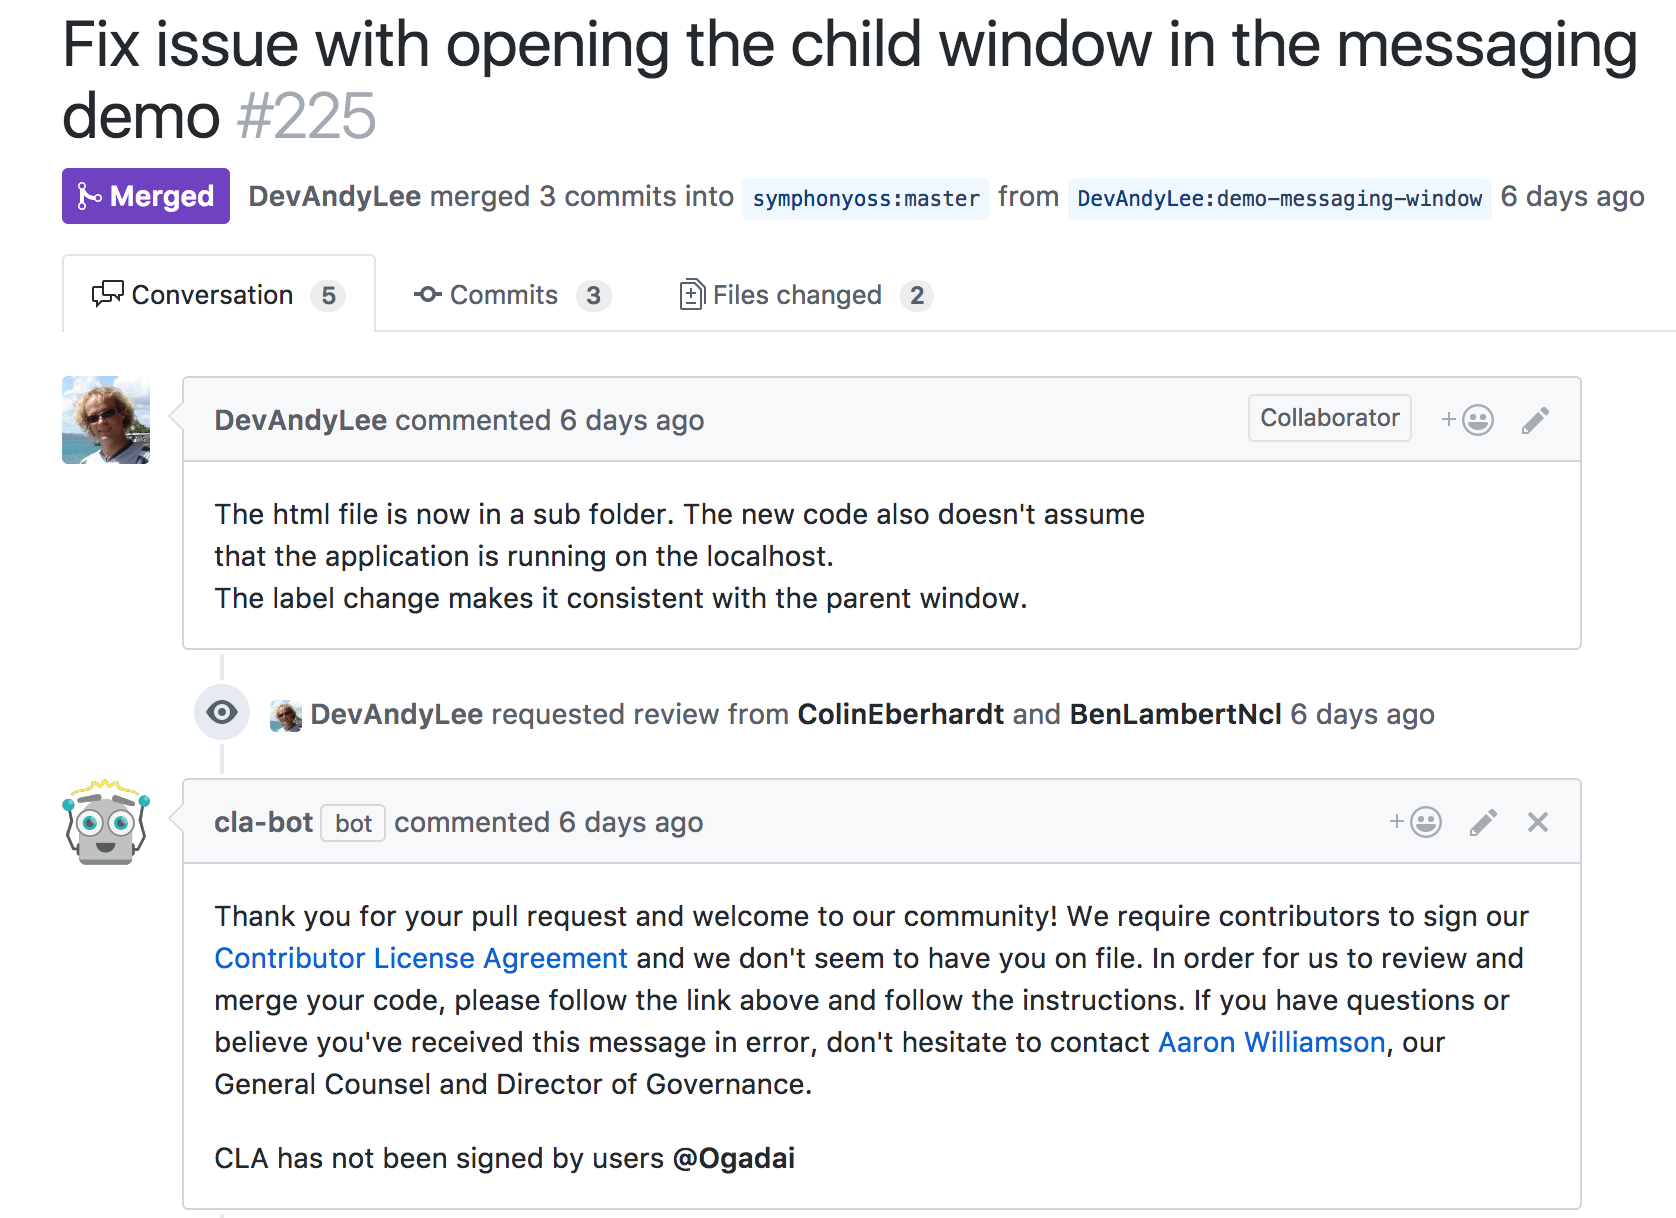The image size is (1676, 1218).
Task: Delete cla-bot's comment with the X icon
Action: 1538,822
